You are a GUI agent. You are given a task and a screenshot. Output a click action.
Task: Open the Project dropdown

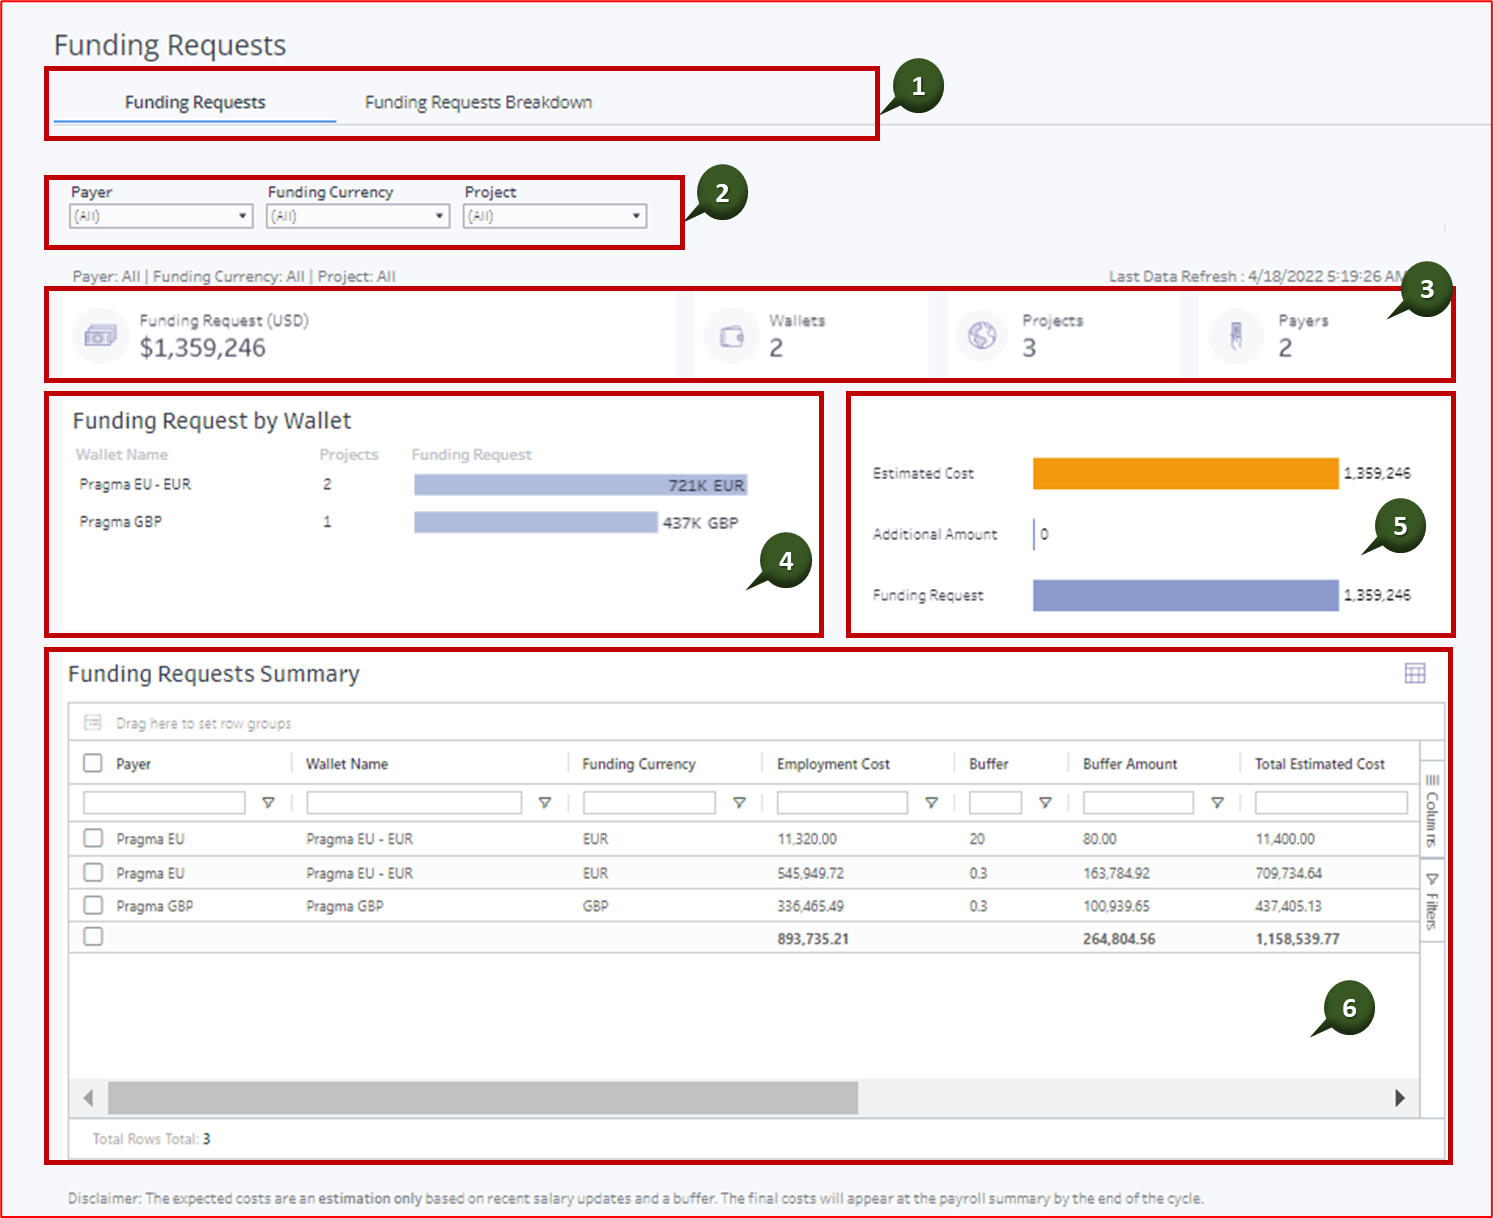(637, 215)
